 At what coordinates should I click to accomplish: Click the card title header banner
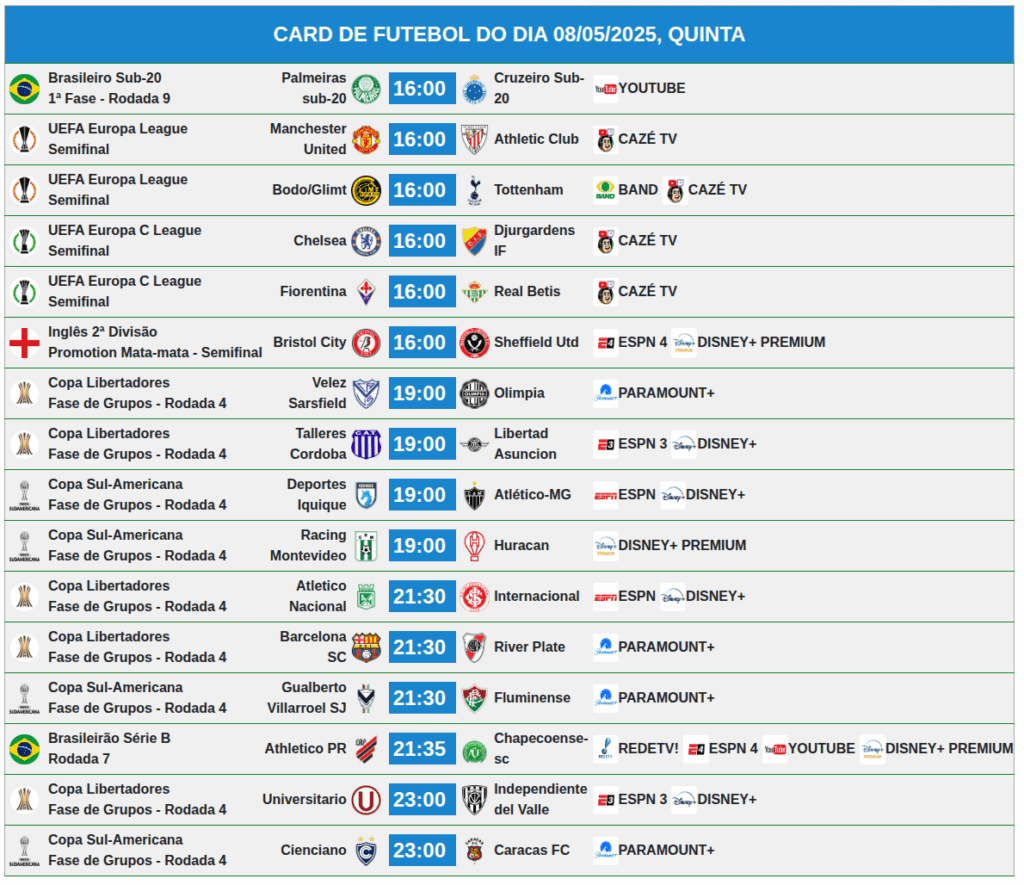tap(509, 35)
